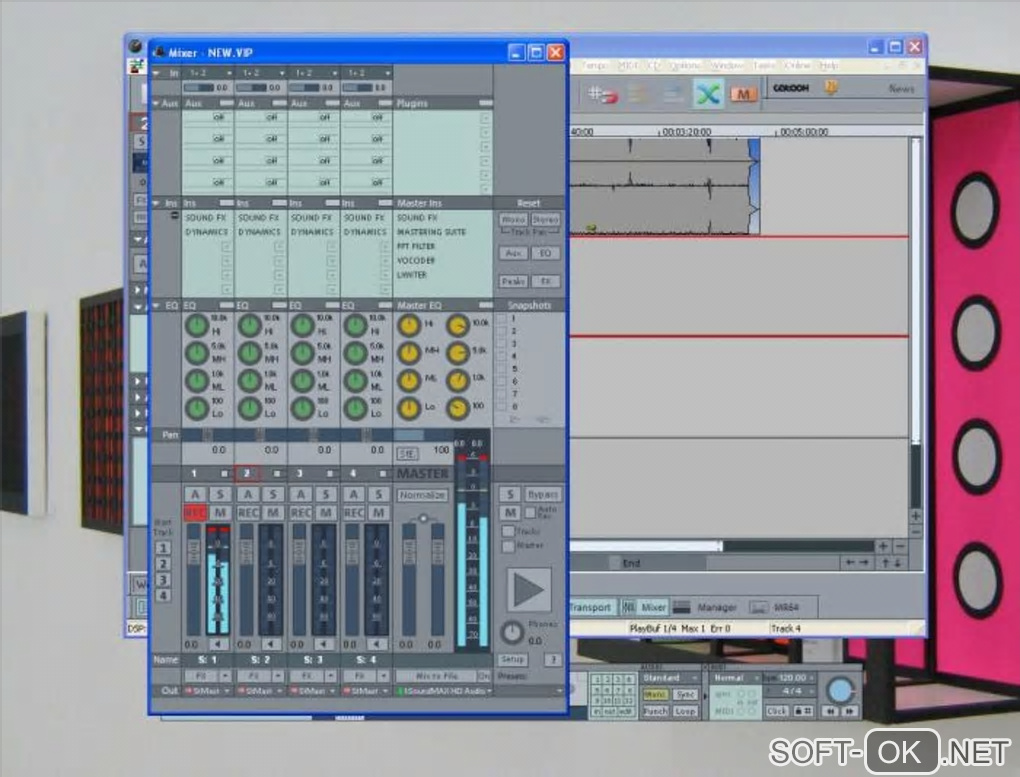Disarm the red REC on channel 1
Viewport: 1020px width, 777px height.
point(195,513)
